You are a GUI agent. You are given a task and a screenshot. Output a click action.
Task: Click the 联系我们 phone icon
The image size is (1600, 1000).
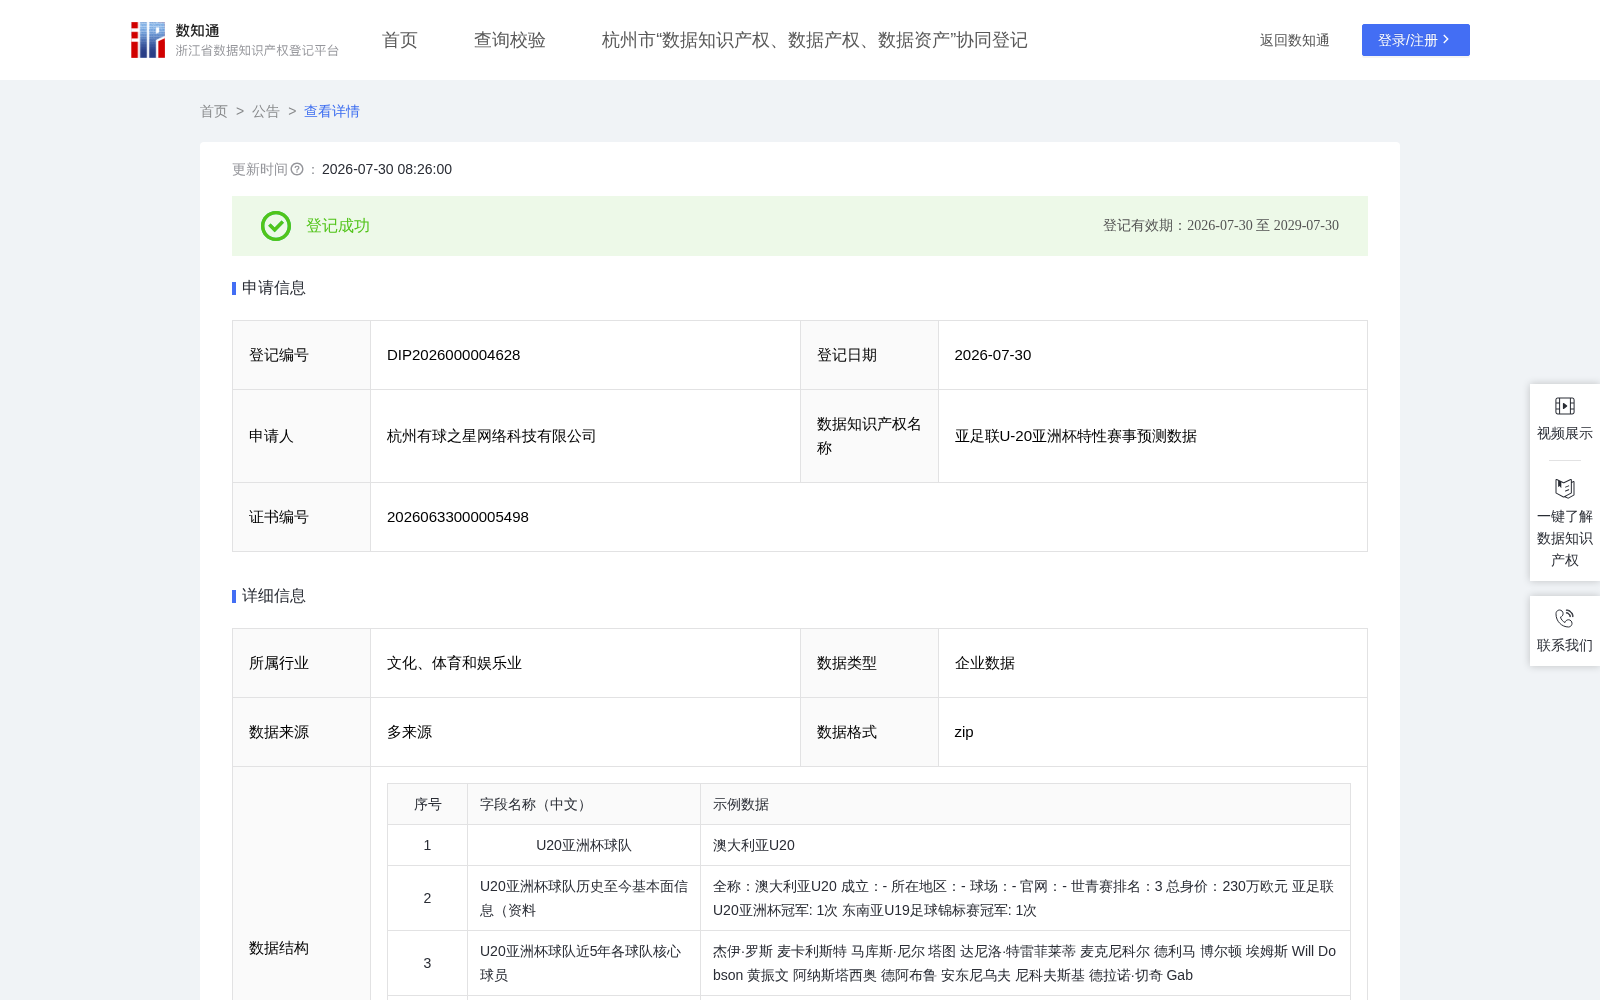(1565, 618)
